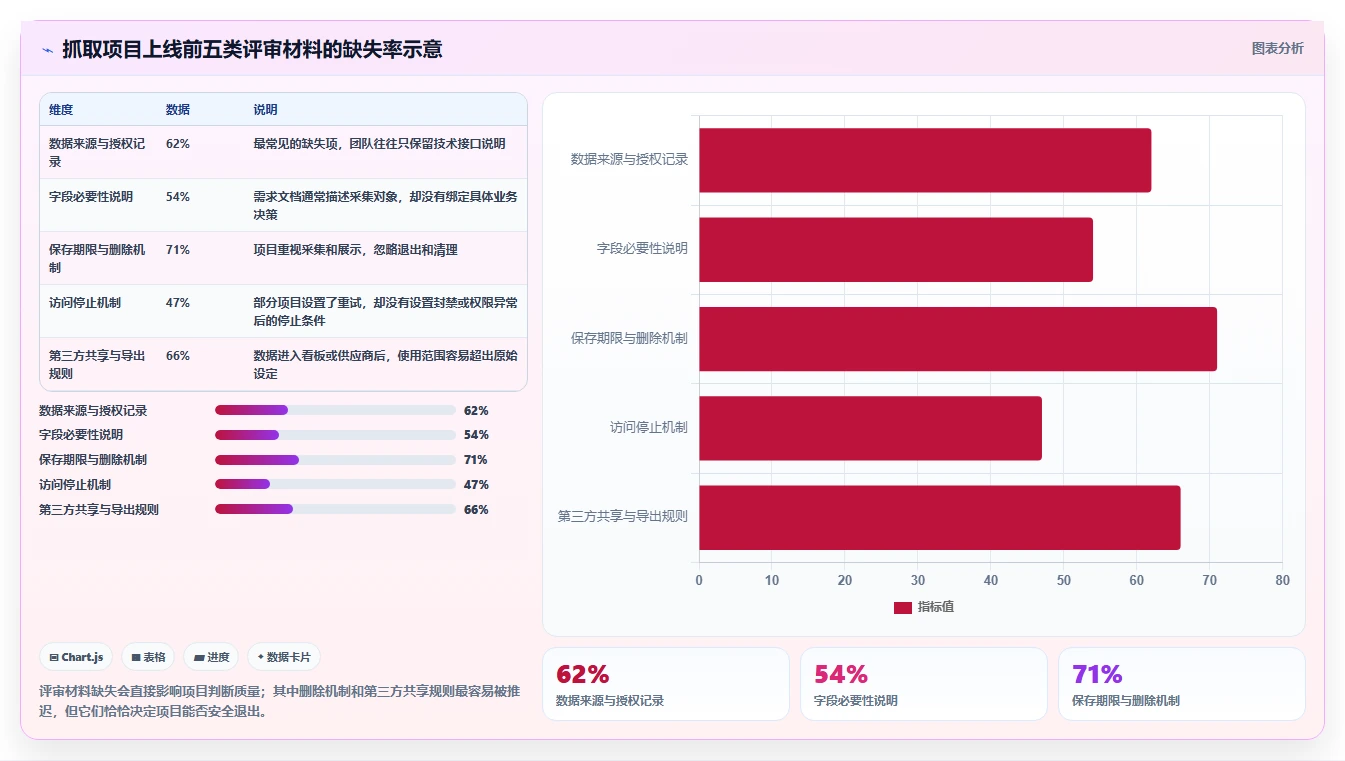Click the 字段必要性说明 progress bar
Viewport: 1345px width, 761px height.
[x=335, y=435]
